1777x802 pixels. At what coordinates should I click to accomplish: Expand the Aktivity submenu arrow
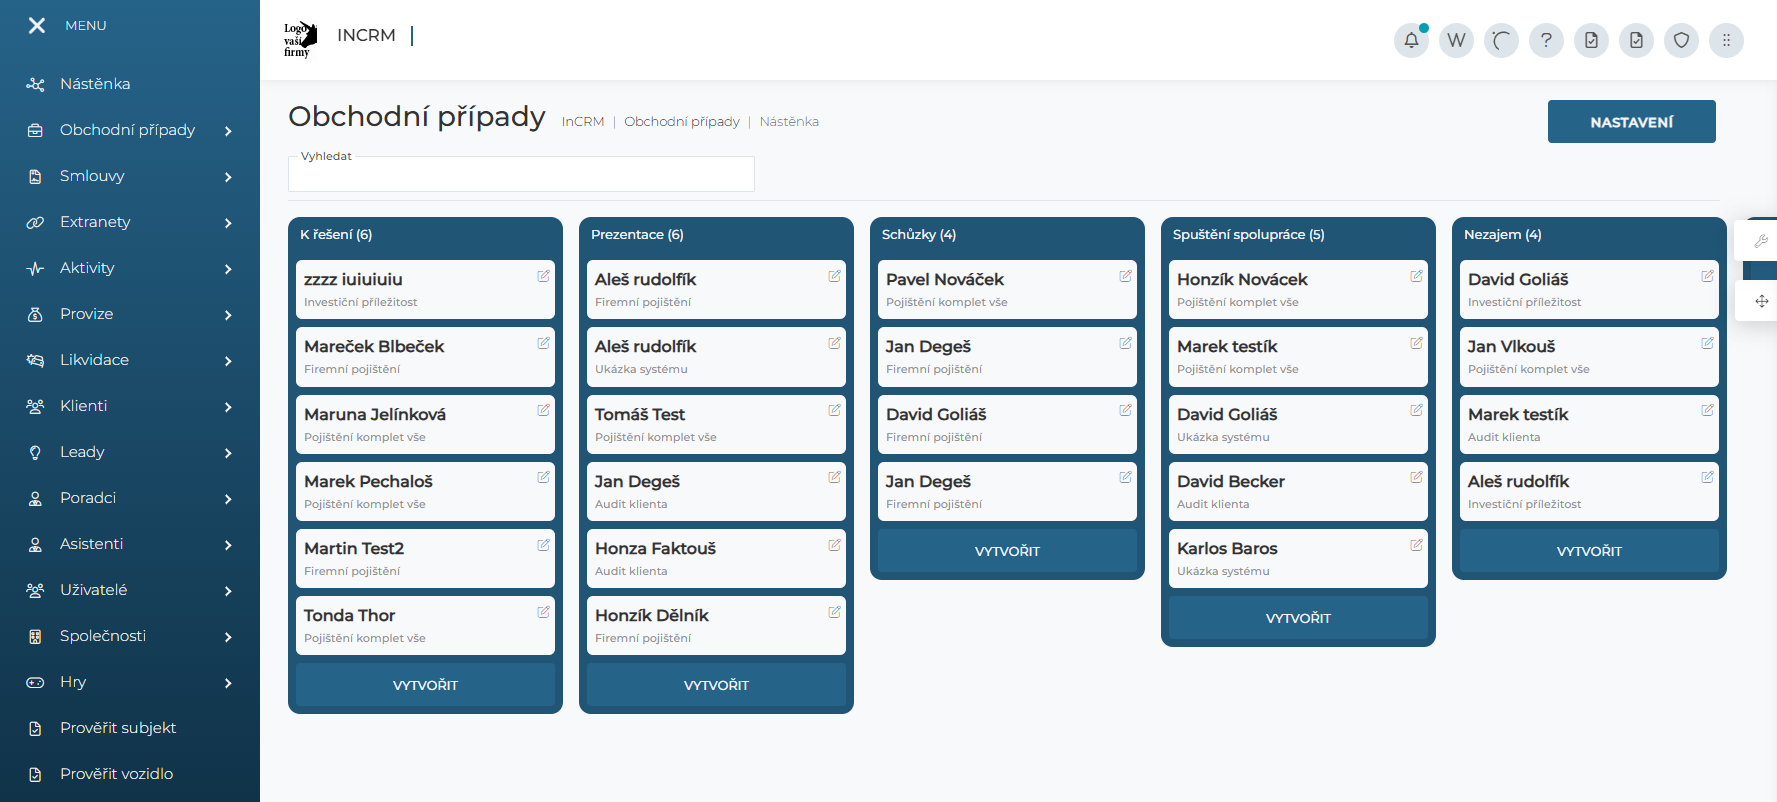(x=228, y=269)
